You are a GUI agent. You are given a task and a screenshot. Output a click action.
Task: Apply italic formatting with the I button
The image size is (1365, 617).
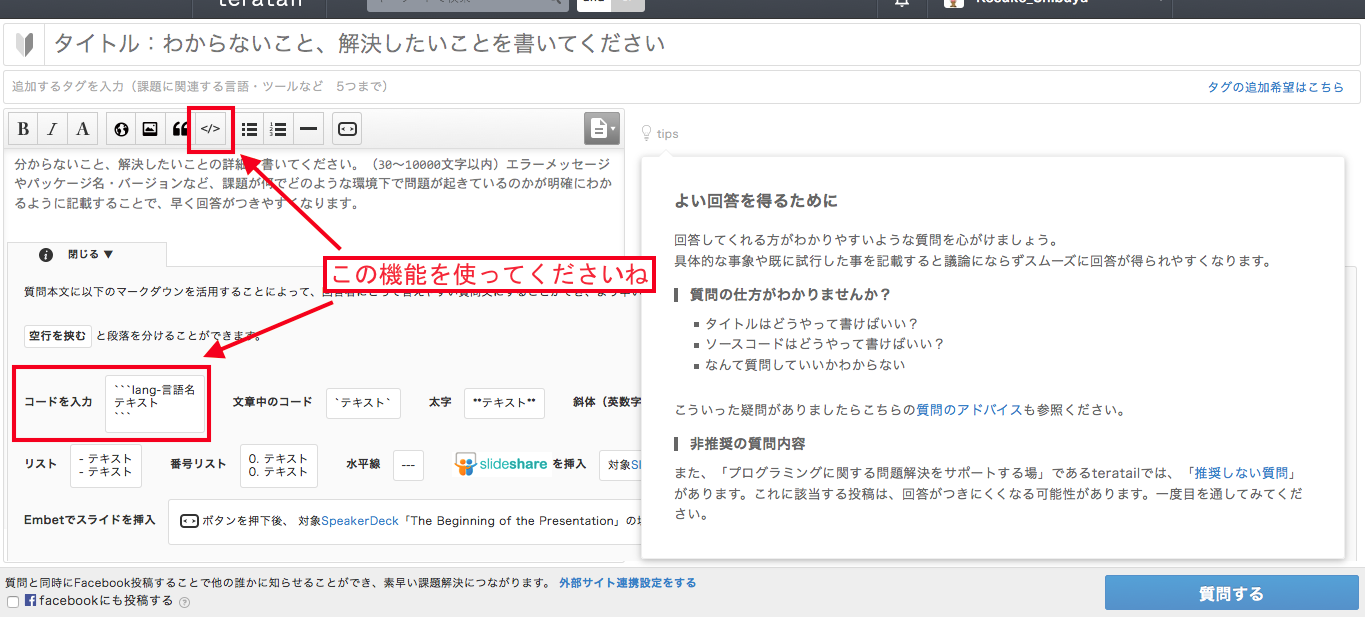click(53, 129)
